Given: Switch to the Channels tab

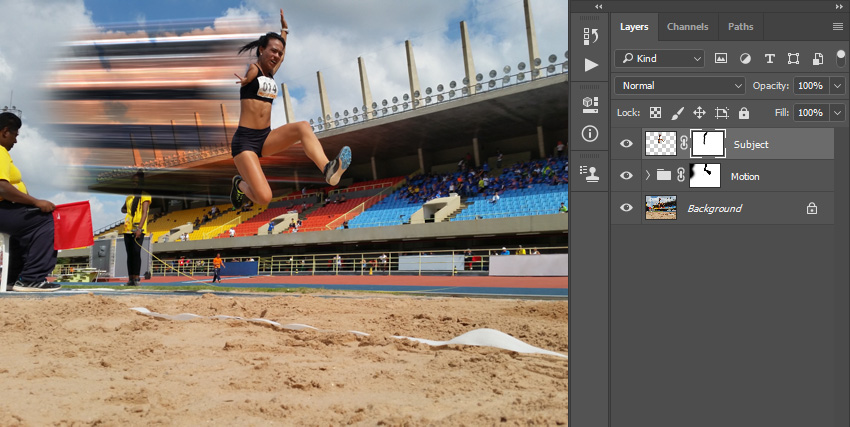Looking at the screenshot, I should [687, 27].
